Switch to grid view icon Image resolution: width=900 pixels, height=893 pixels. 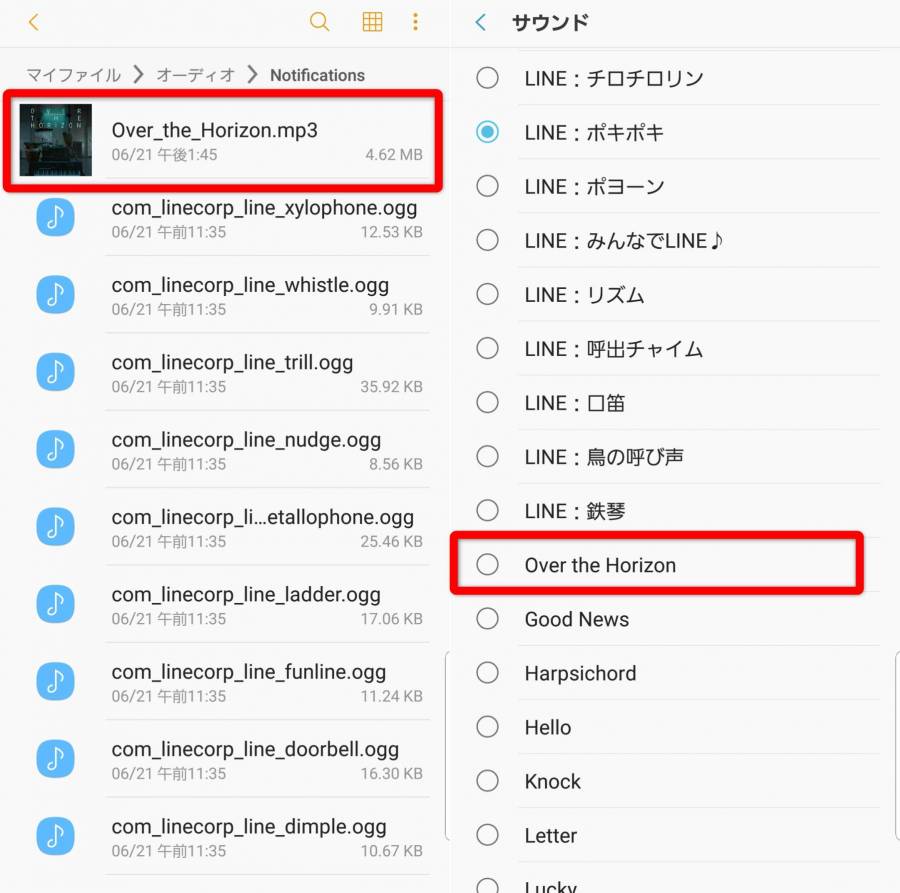372,22
